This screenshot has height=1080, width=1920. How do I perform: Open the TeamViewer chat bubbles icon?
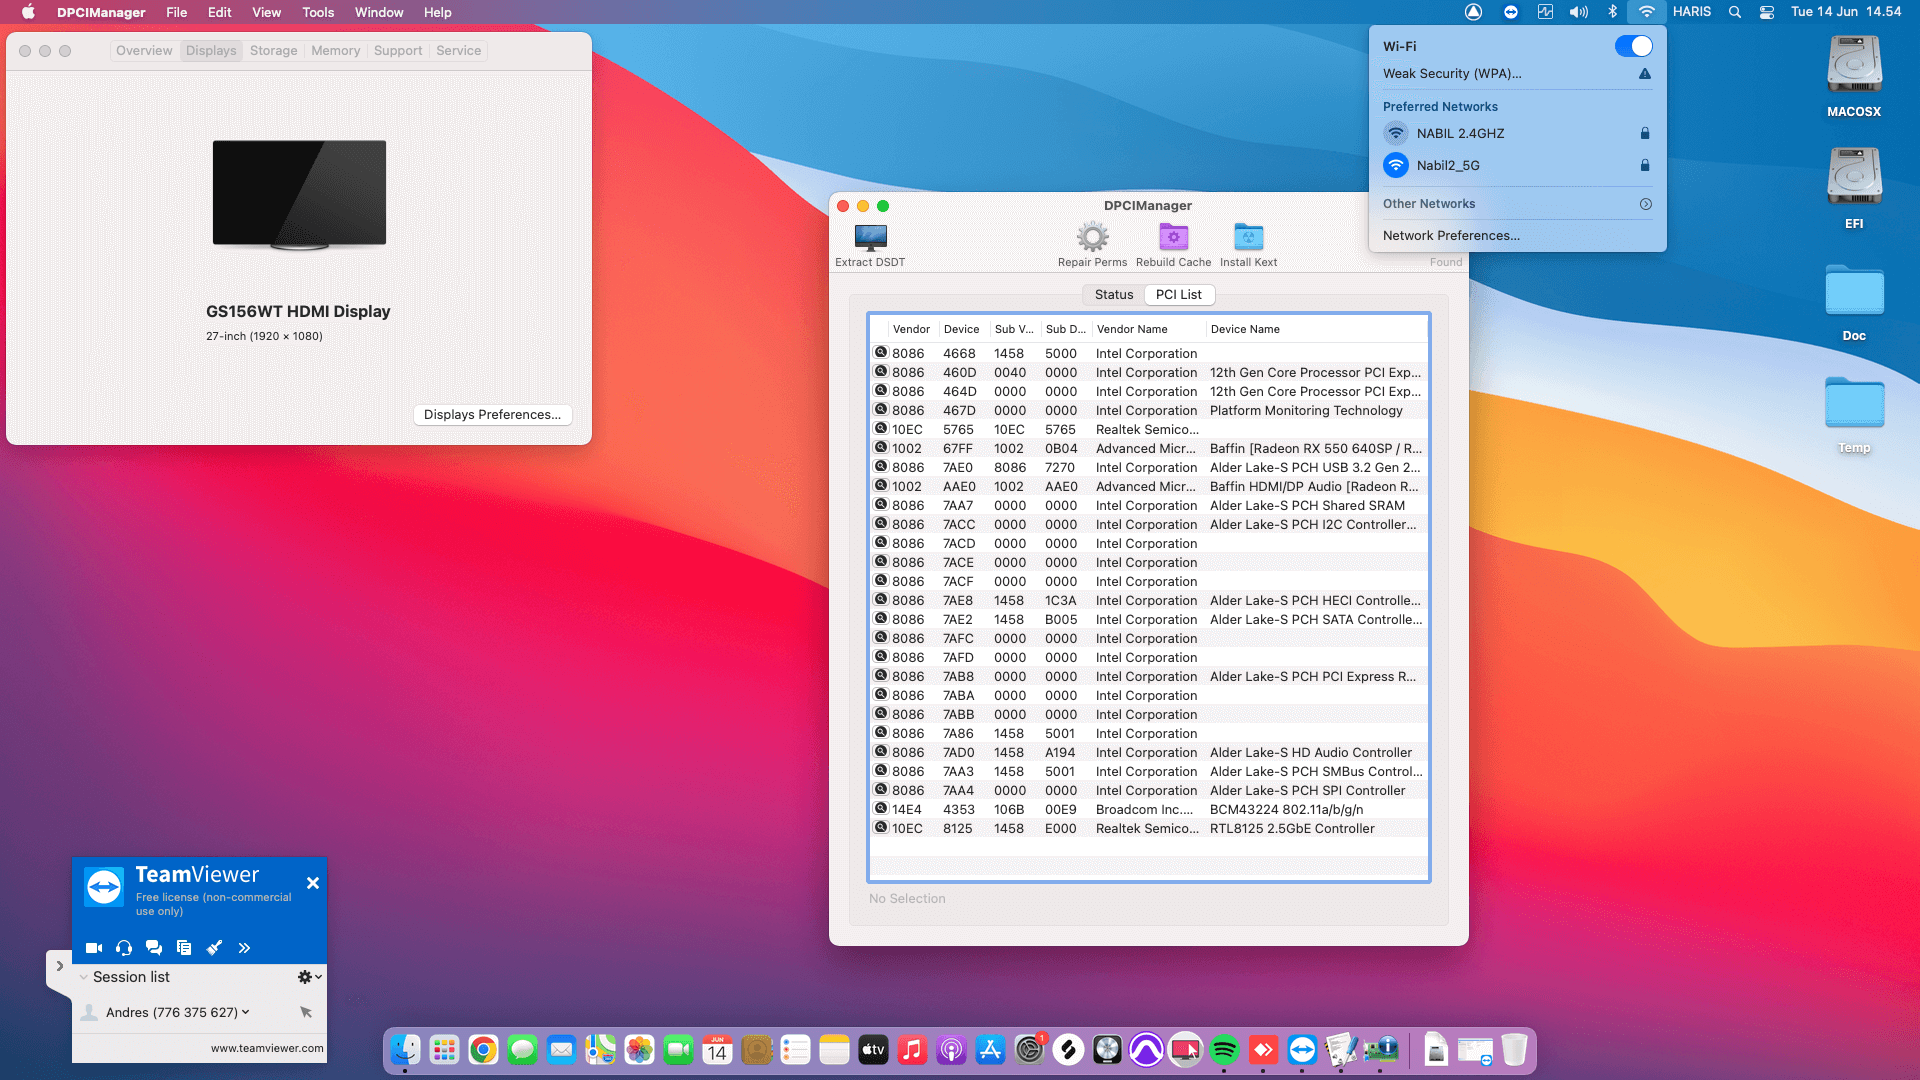154,947
